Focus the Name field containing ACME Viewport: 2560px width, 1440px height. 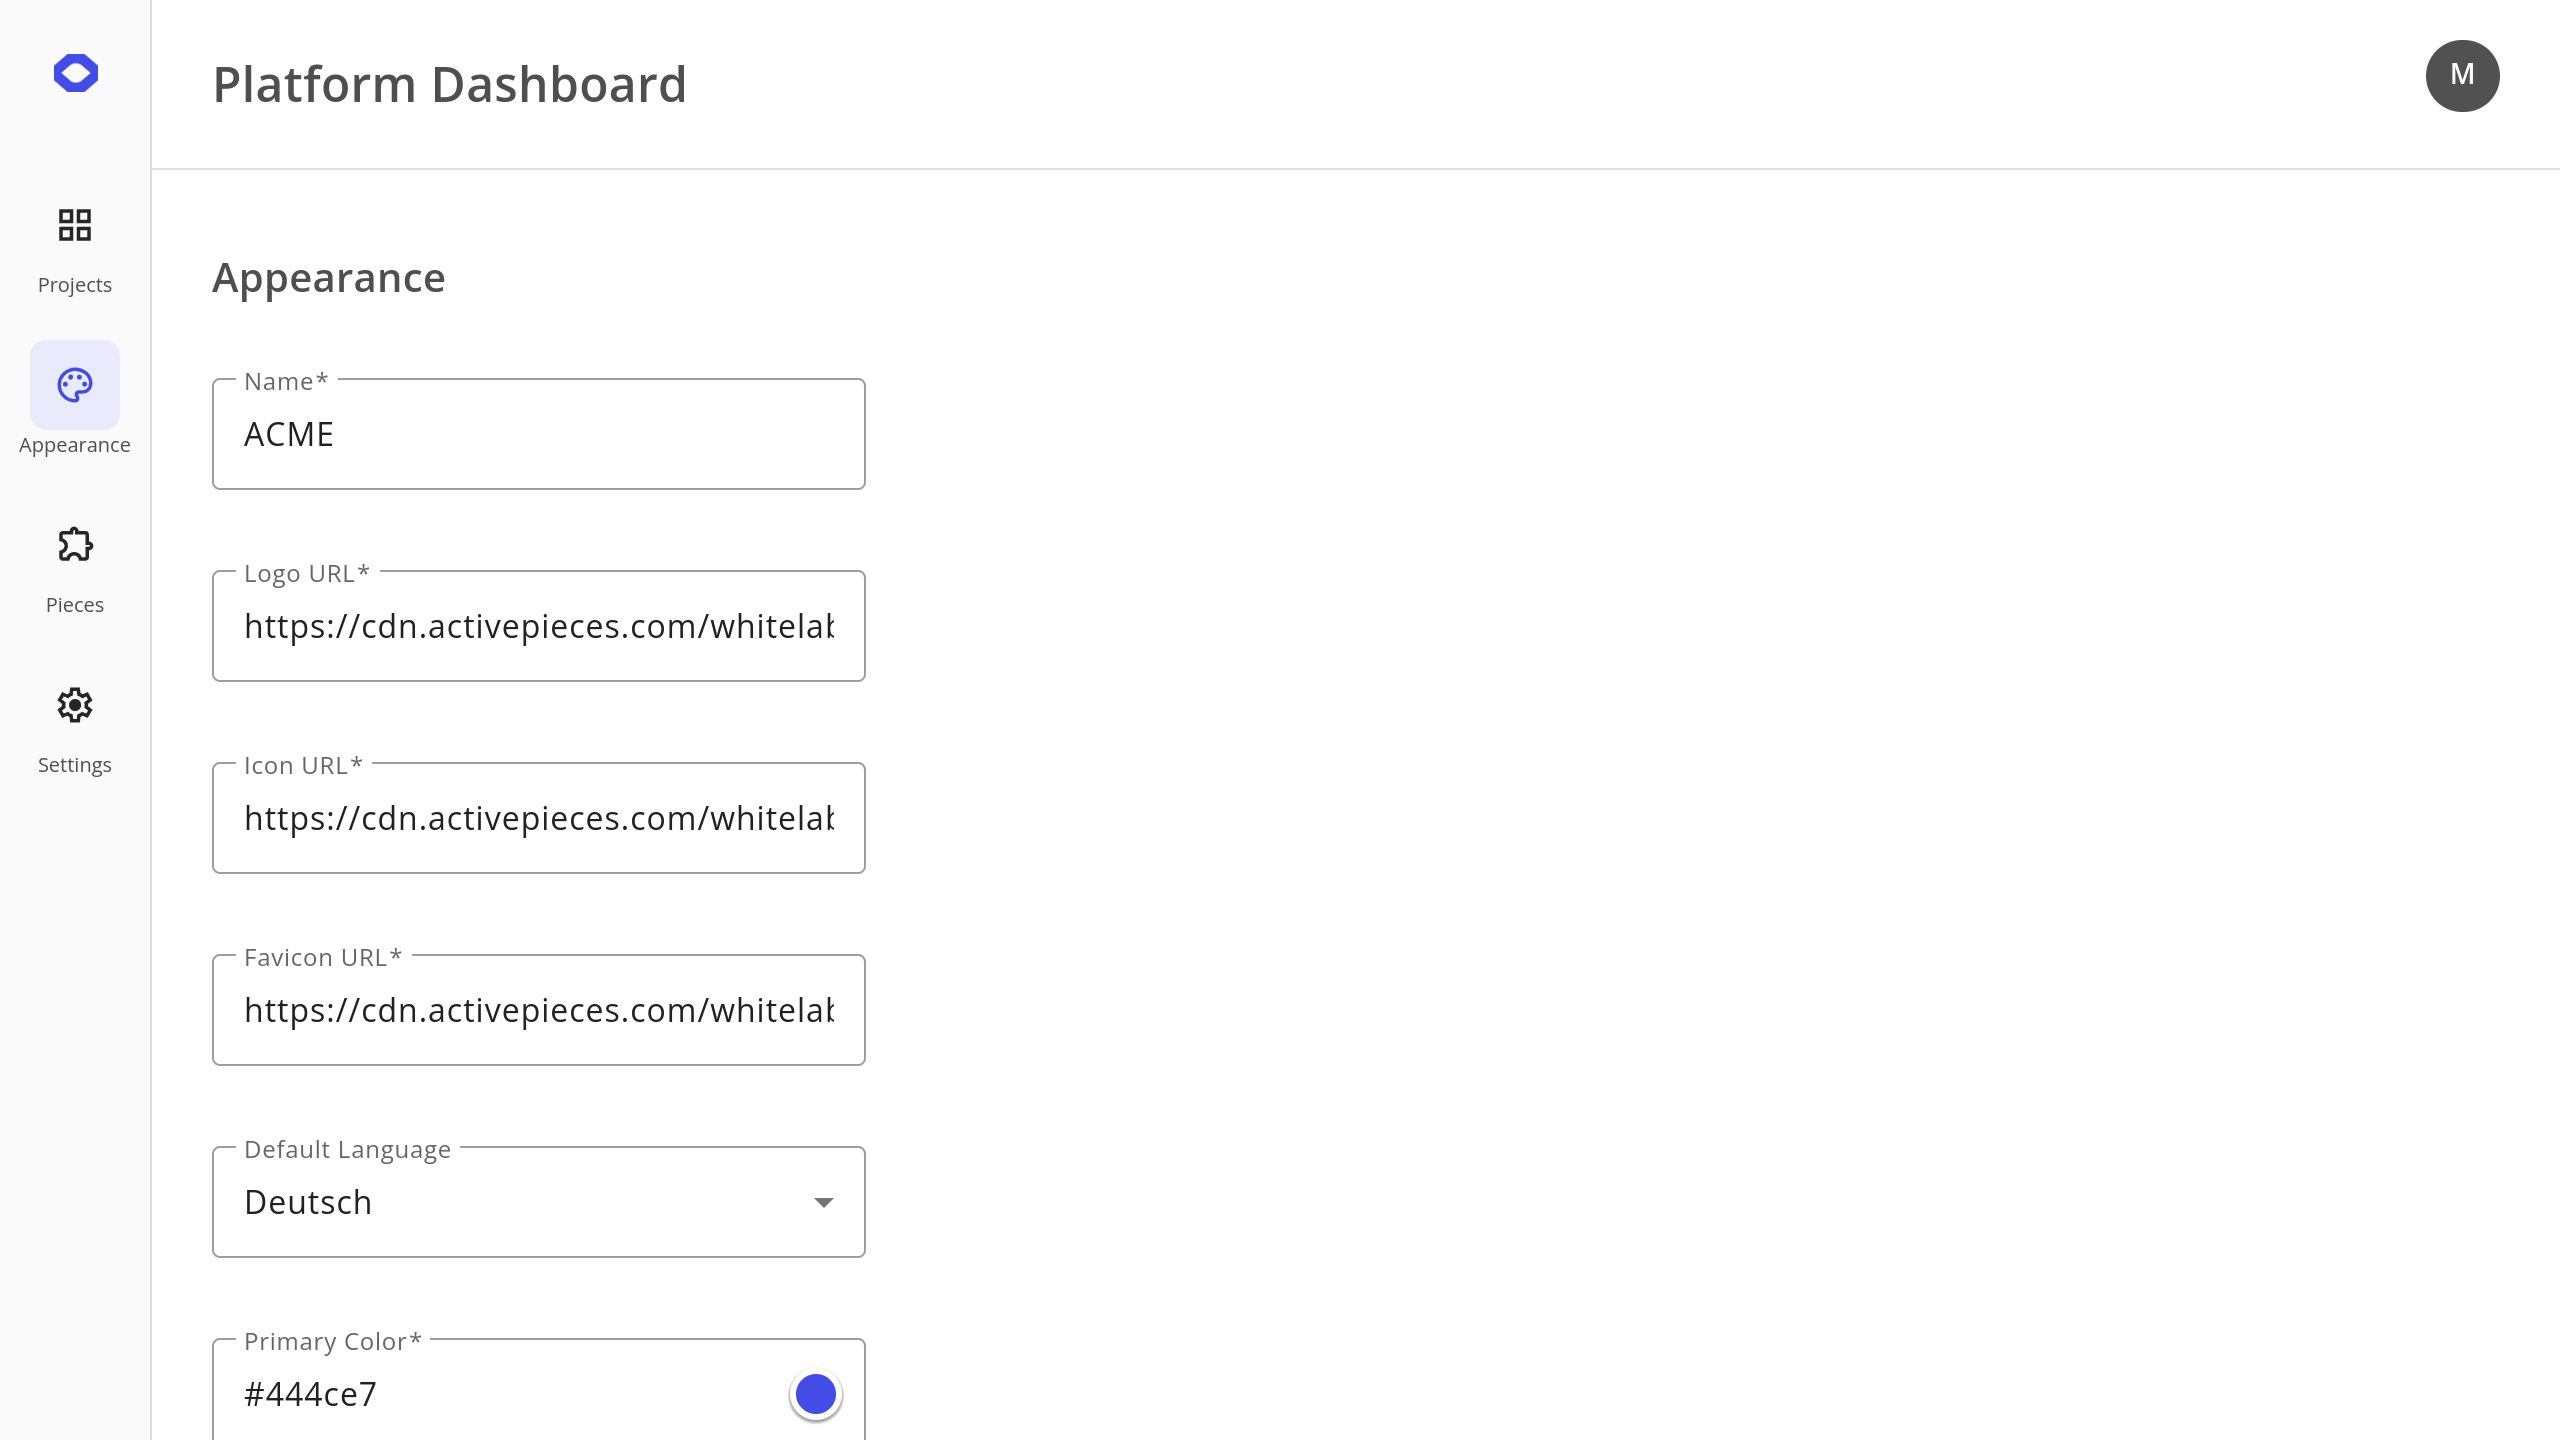coord(538,434)
